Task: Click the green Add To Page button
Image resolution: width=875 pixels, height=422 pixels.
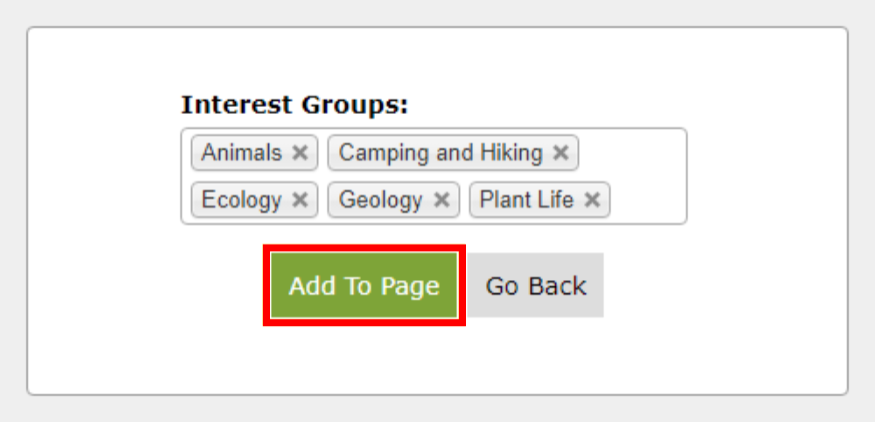Action: pos(364,285)
